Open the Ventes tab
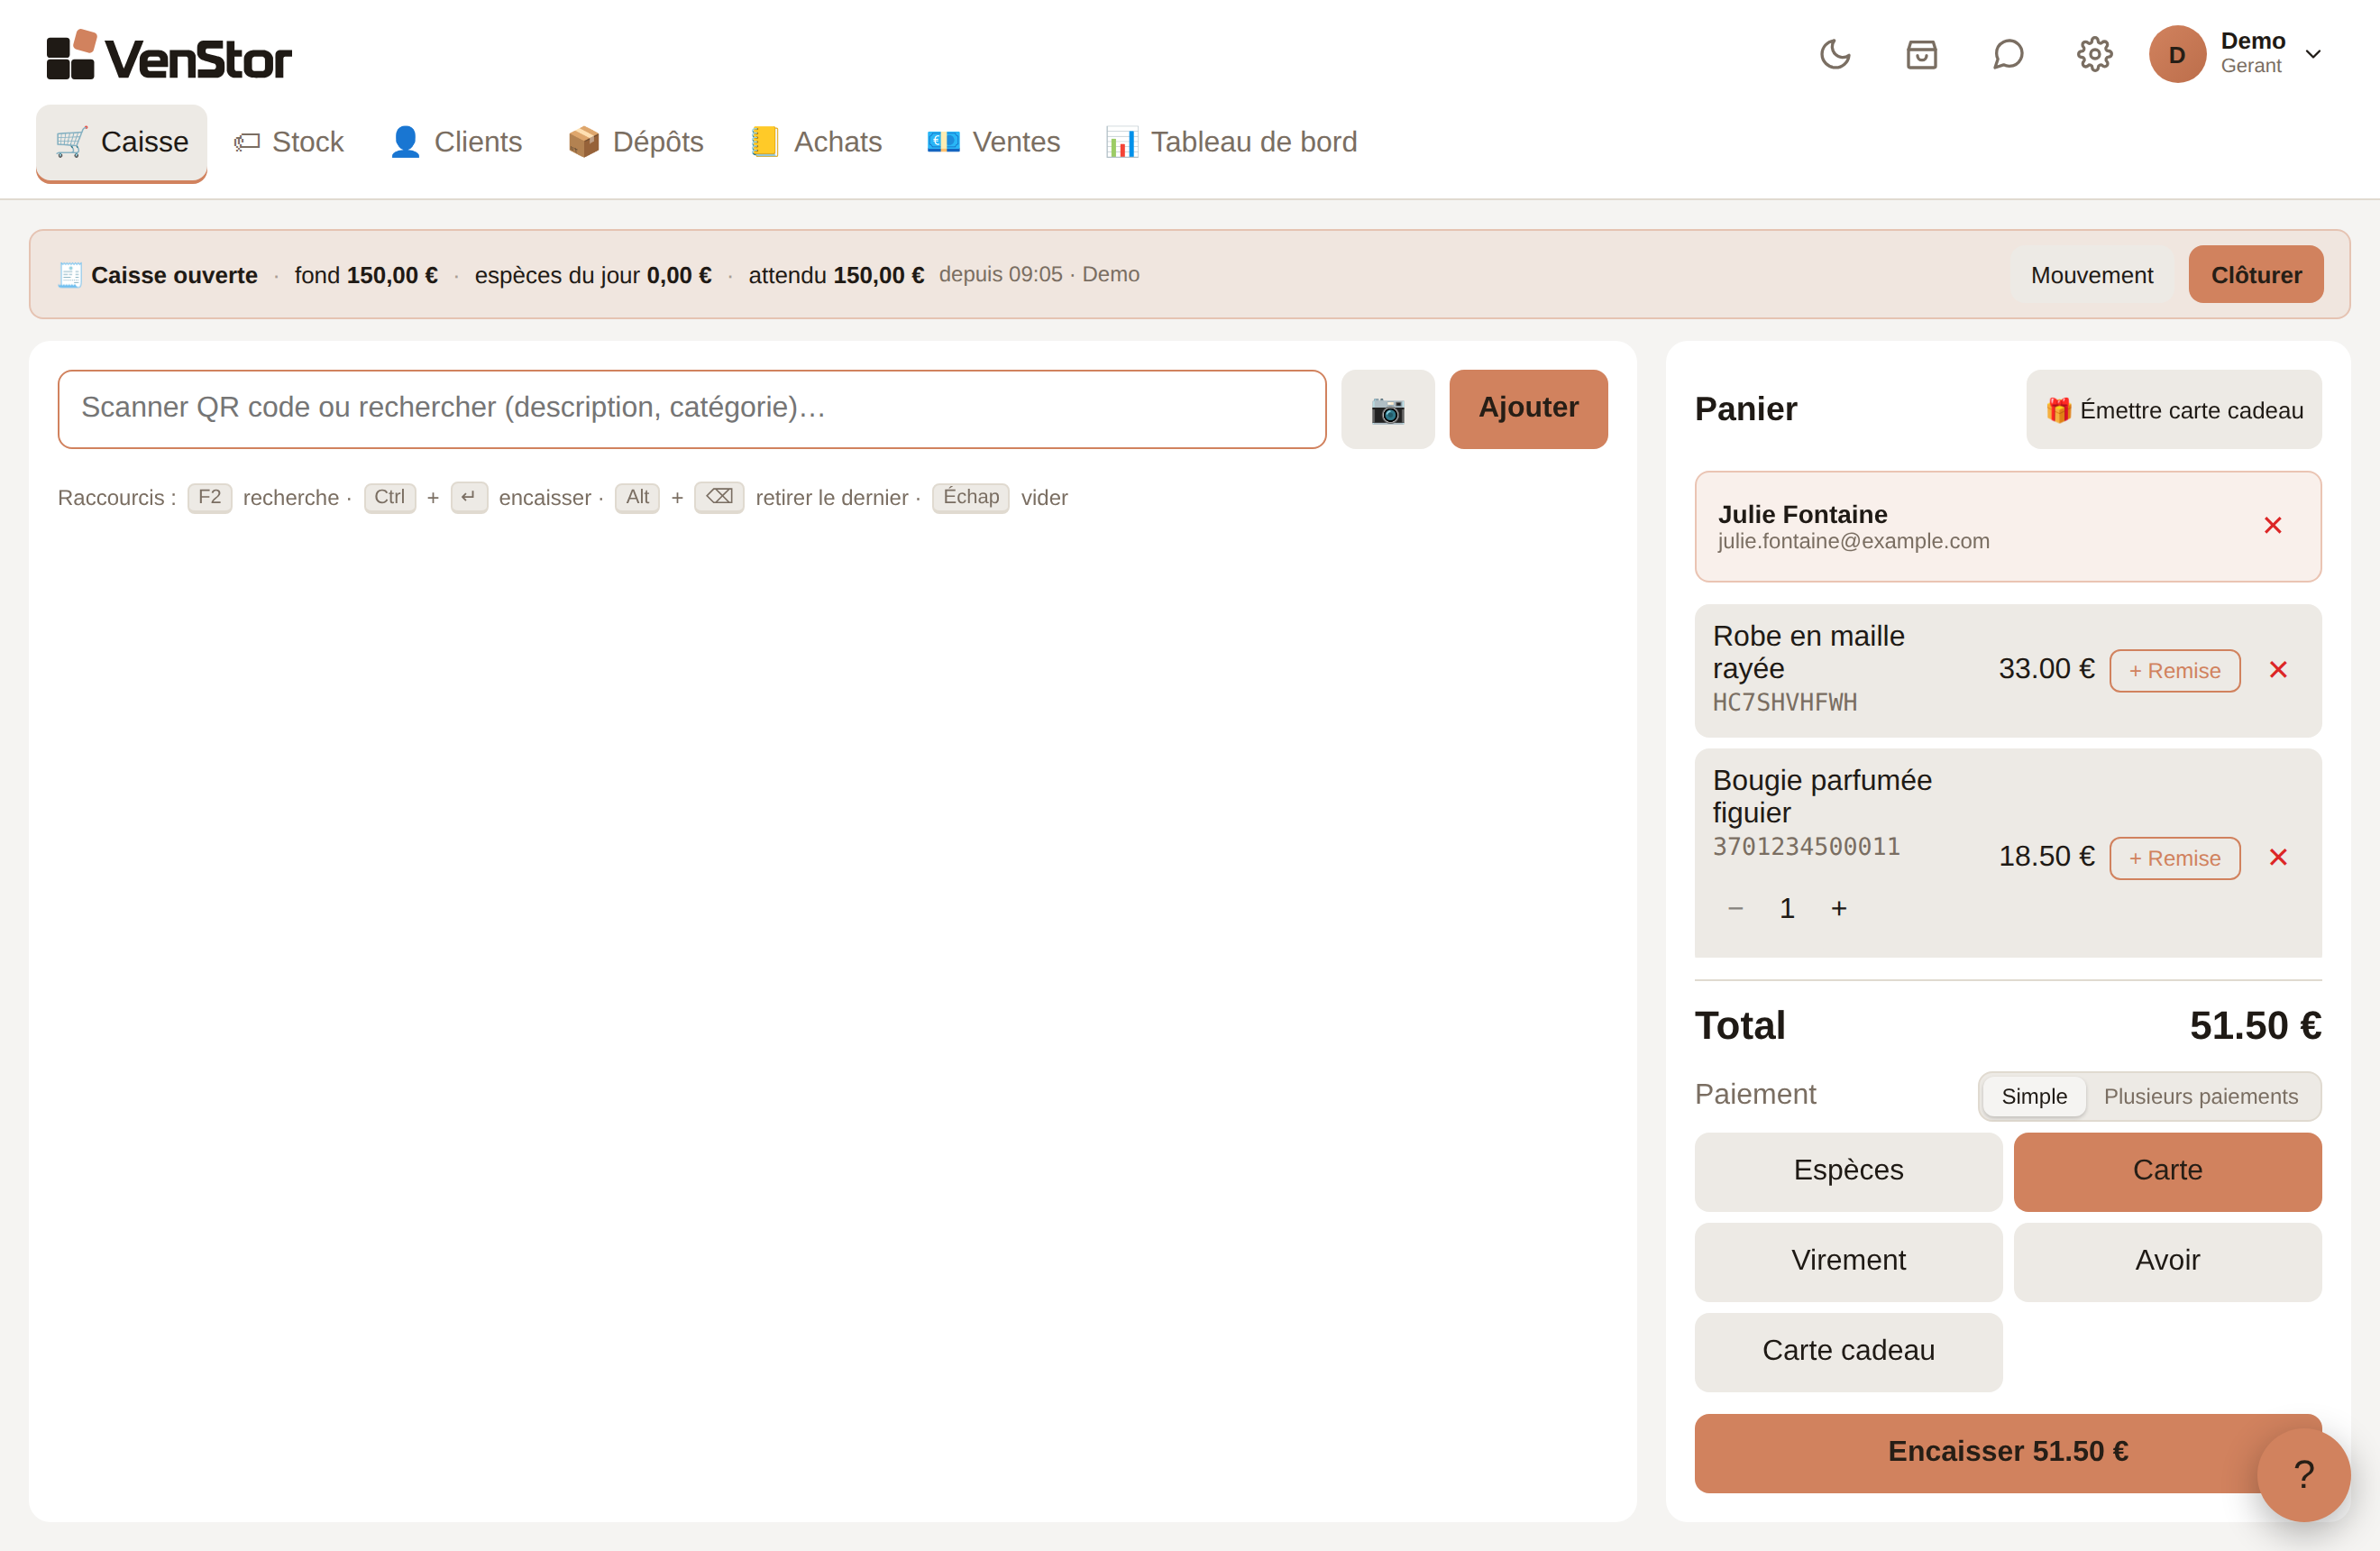Image resolution: width=2380 pixels, height=1551 pixels. [x=994, y=142]
